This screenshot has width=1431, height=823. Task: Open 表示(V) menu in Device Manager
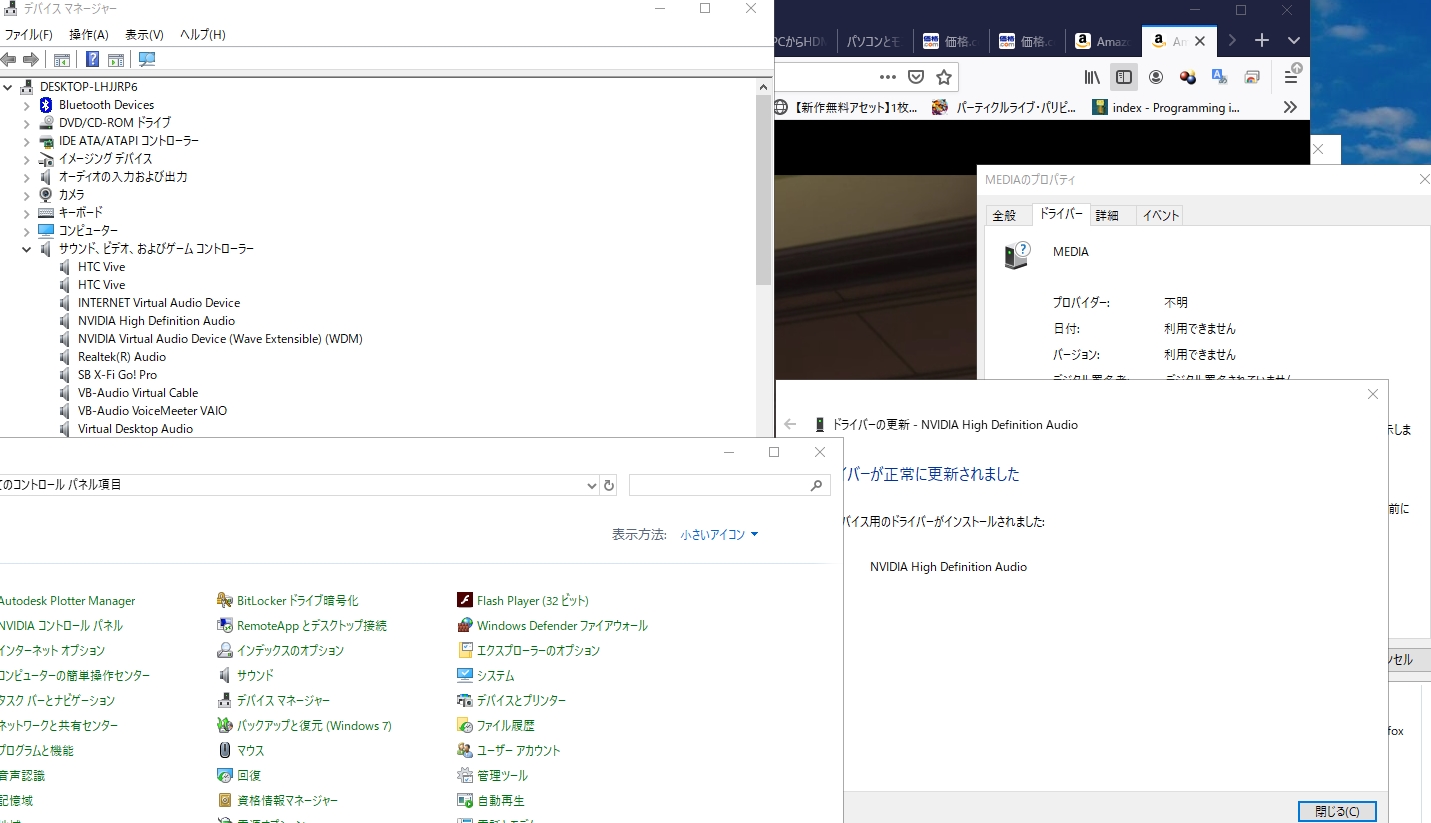coord(144,34)
